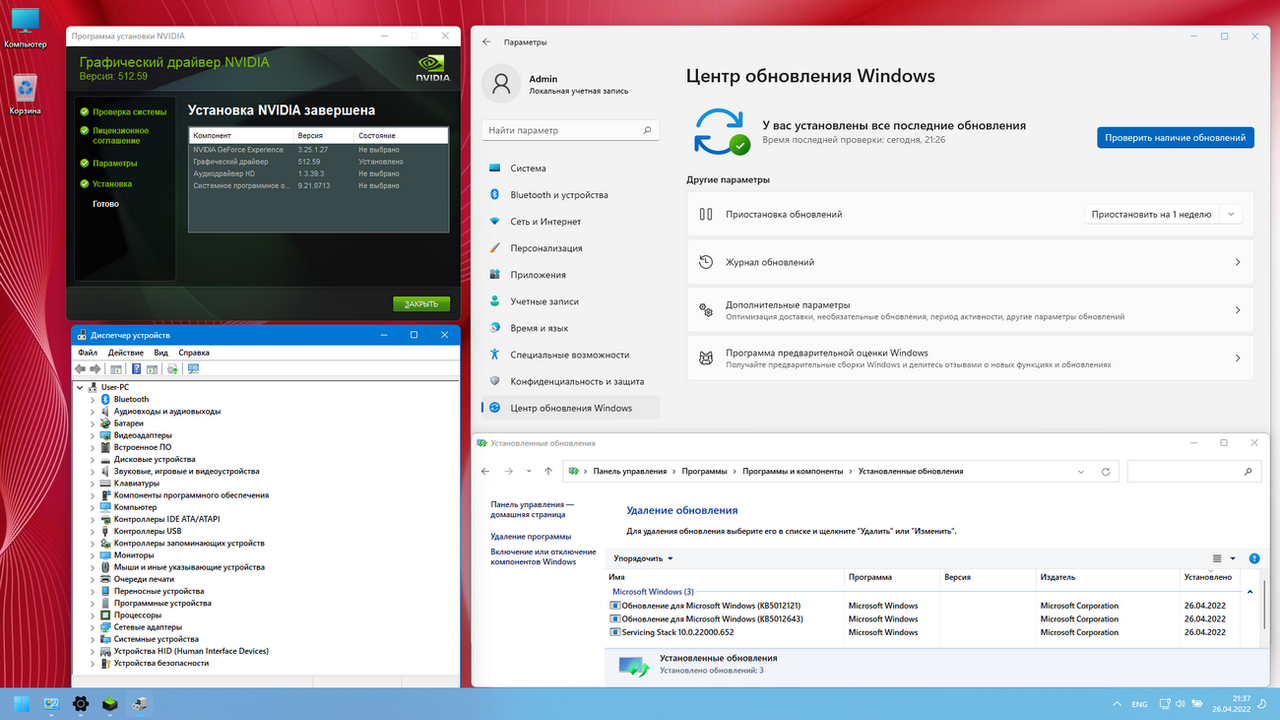Click the Installed Updates search box
The width and height of the screenshot is (1280, 720).
click(1193, 471)
